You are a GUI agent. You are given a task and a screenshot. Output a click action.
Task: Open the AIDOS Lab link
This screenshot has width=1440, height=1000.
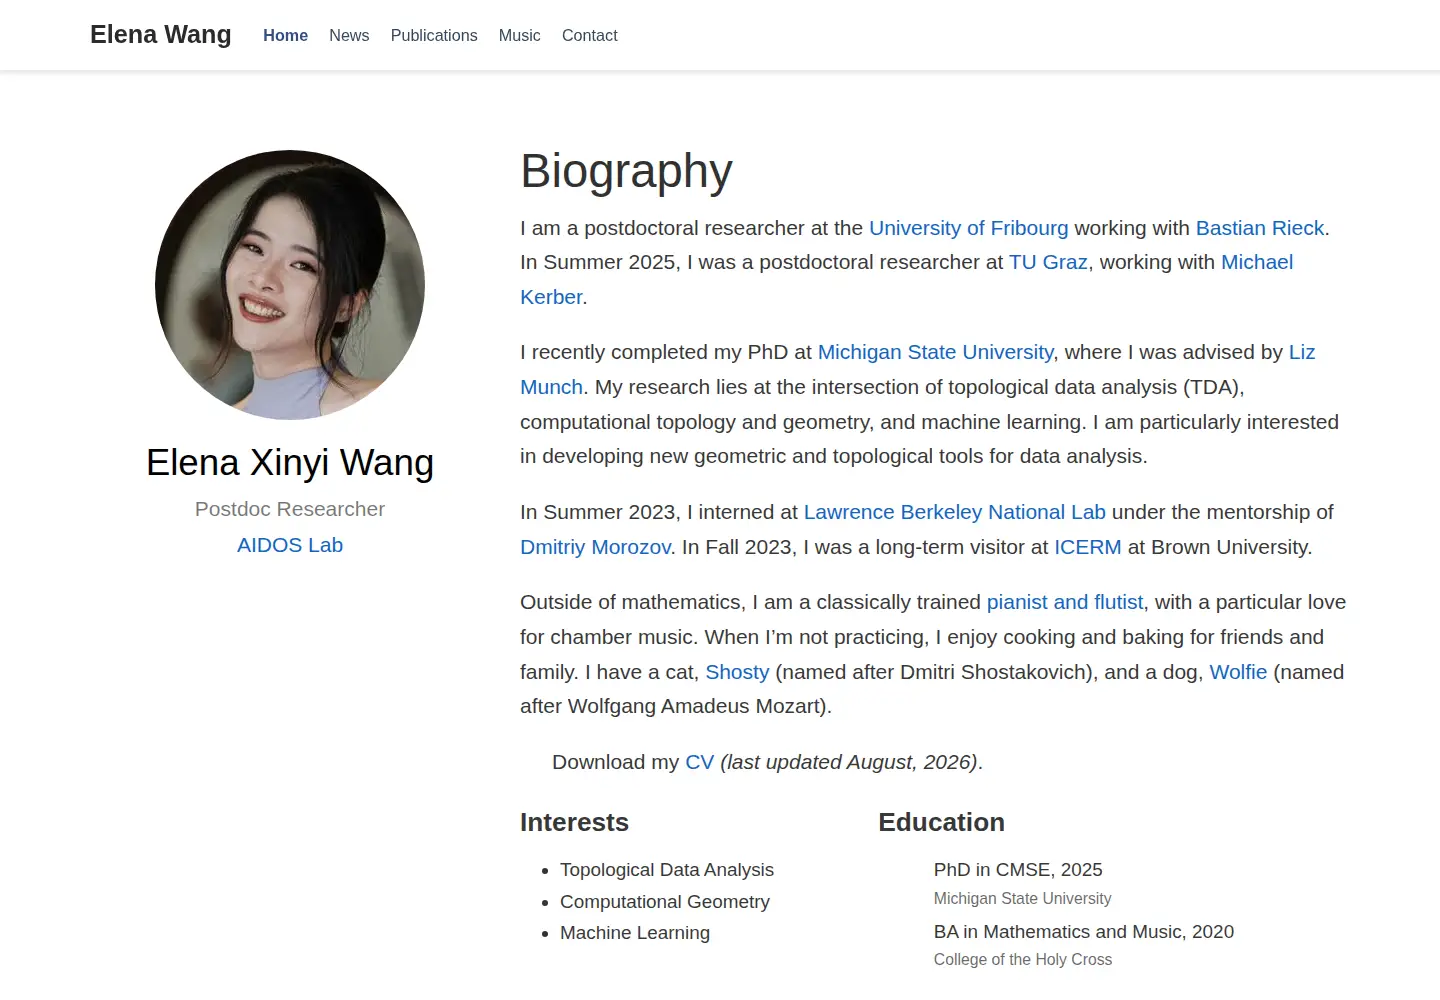tap(290, 545)
